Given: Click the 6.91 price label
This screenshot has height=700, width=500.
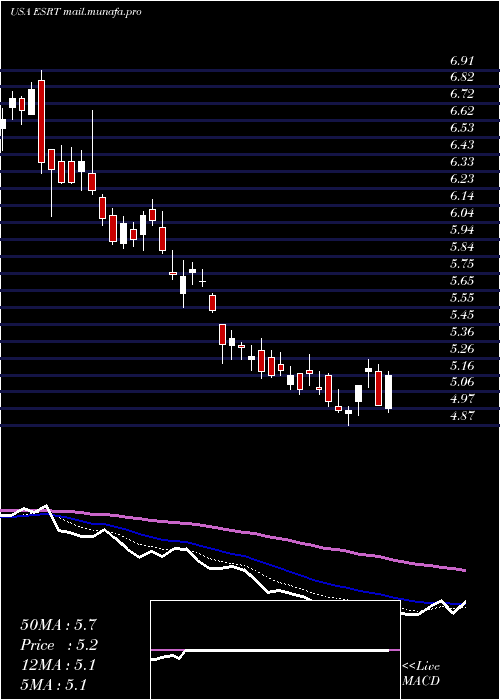Looking at the screenshot, I should click(x=462, y=61).
